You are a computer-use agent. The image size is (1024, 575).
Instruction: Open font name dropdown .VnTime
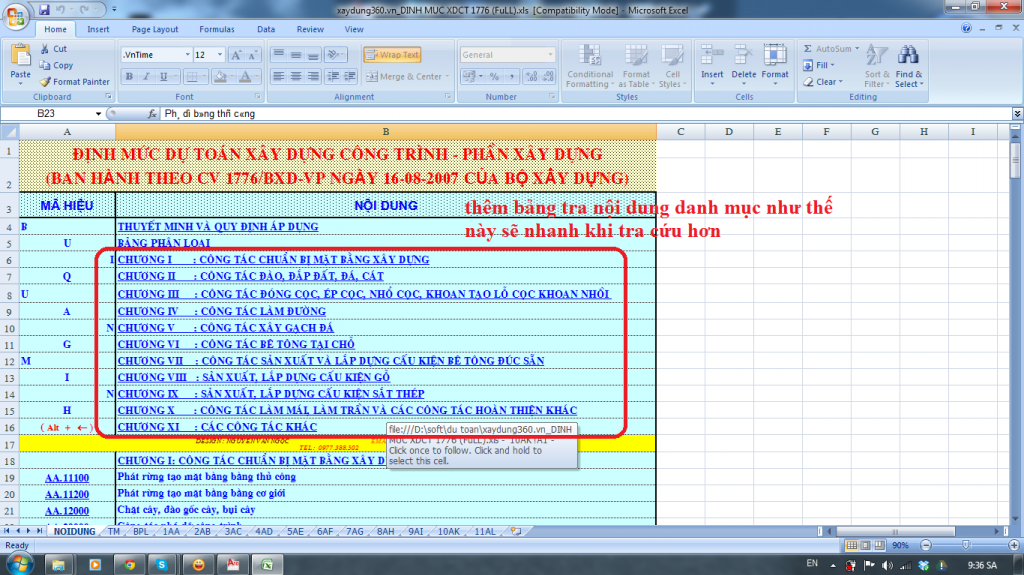187,55
